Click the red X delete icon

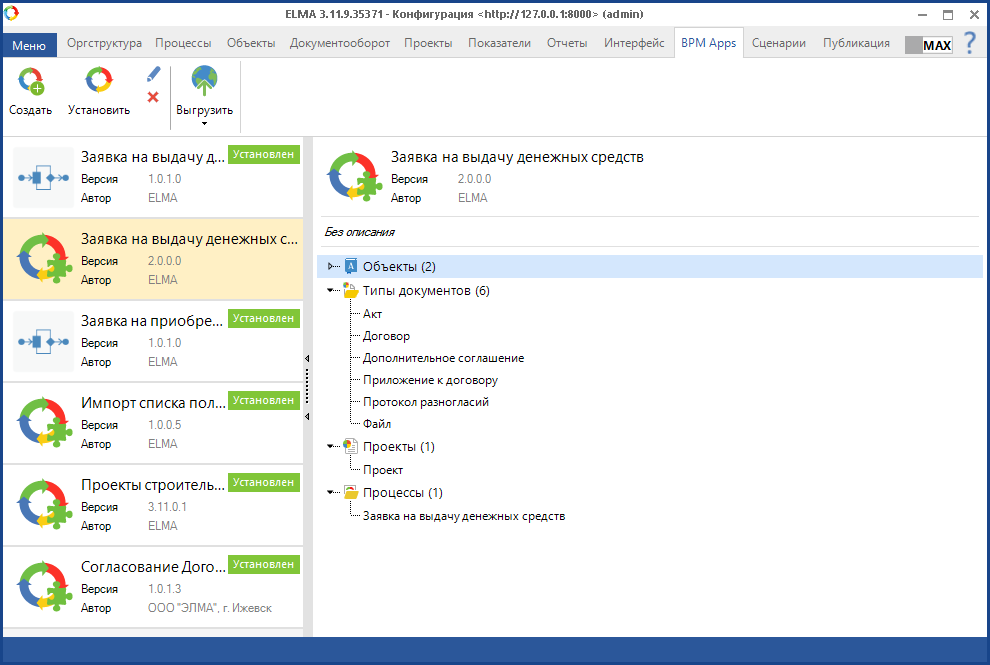click(153, 97)
